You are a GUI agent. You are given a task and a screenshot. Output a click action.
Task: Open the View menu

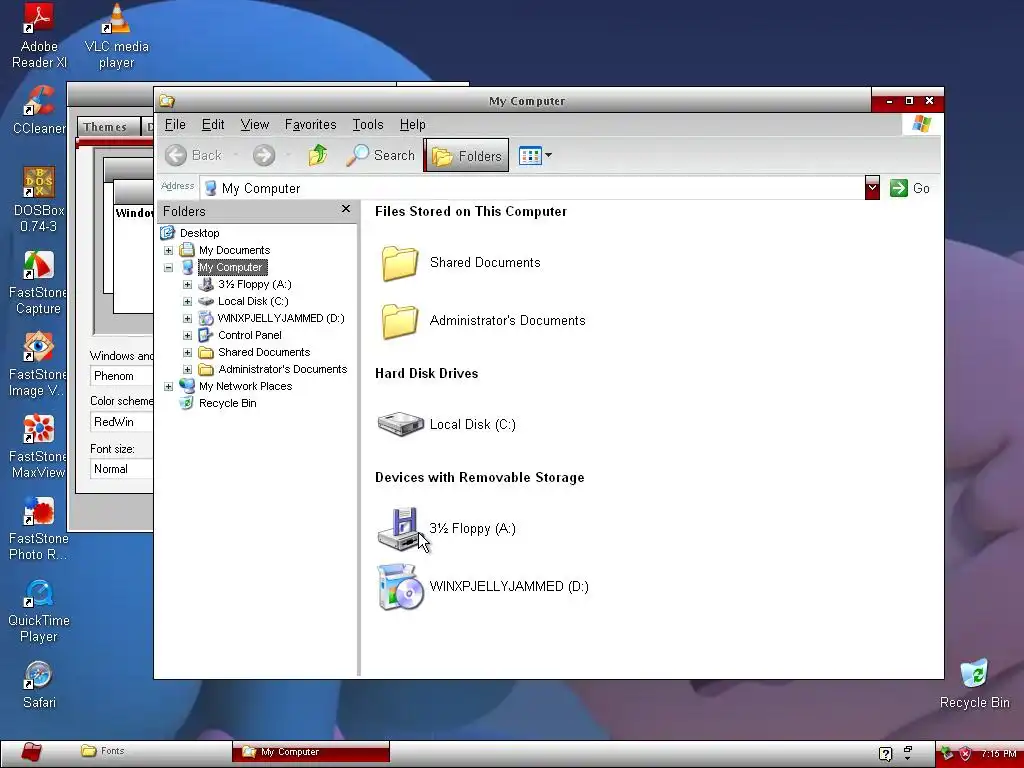(255, 124)
